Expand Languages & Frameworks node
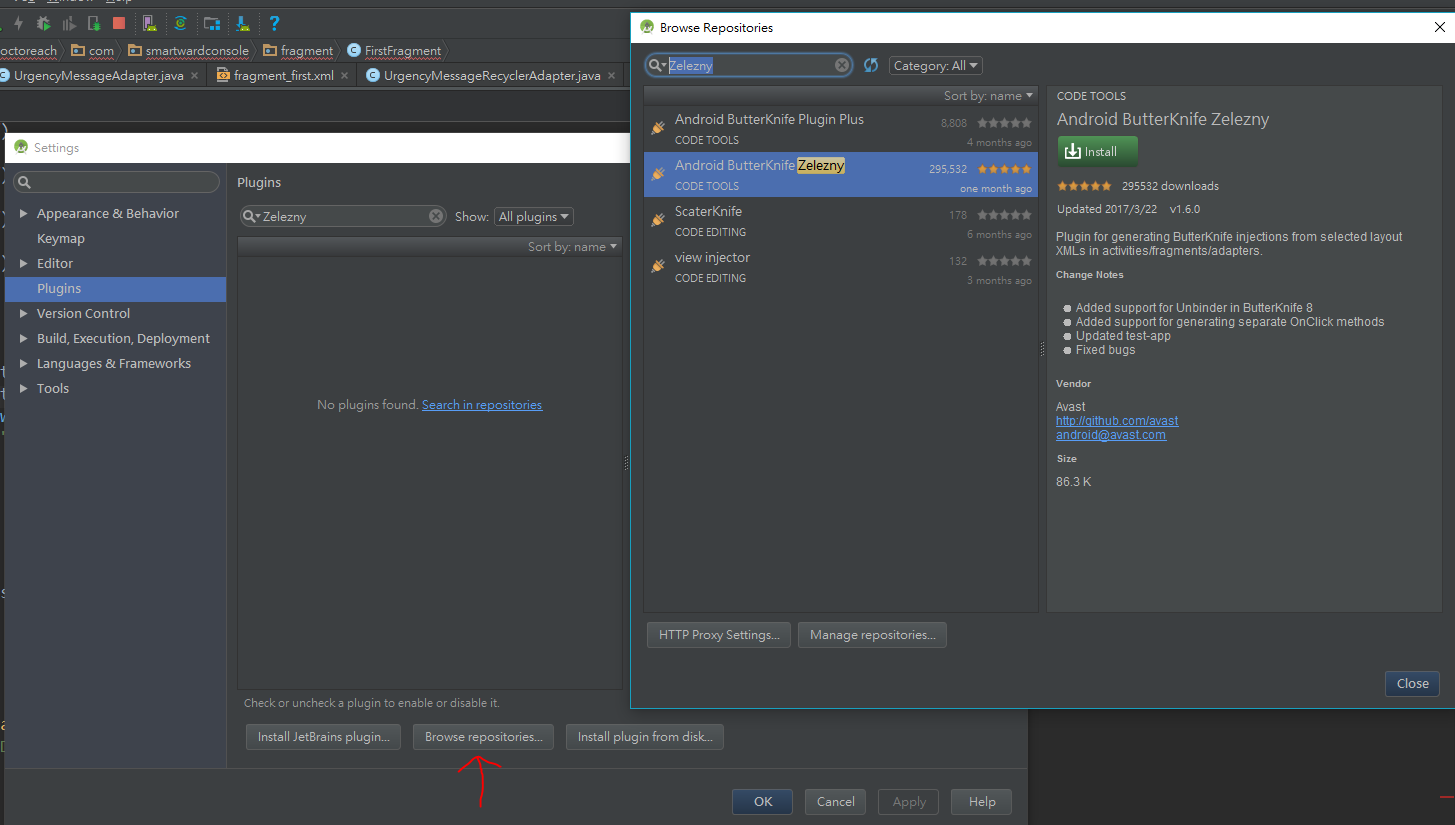The height and width of the screenshot is (825, 1455). pyautogui.click(x=24, y=363)
